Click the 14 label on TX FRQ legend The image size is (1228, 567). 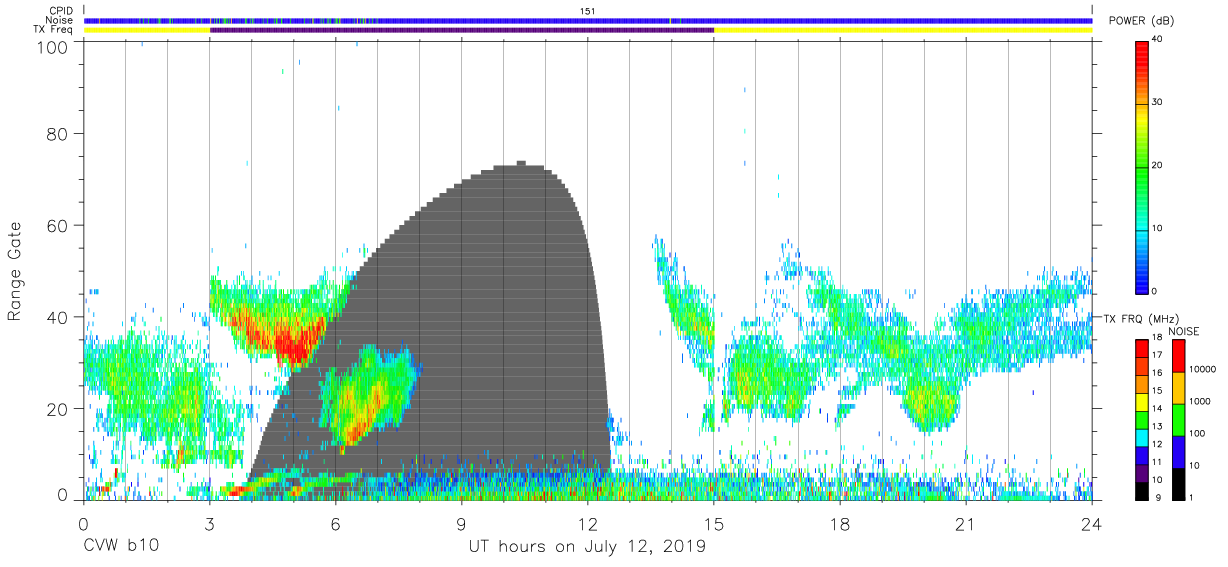[x=1157, y=408]
